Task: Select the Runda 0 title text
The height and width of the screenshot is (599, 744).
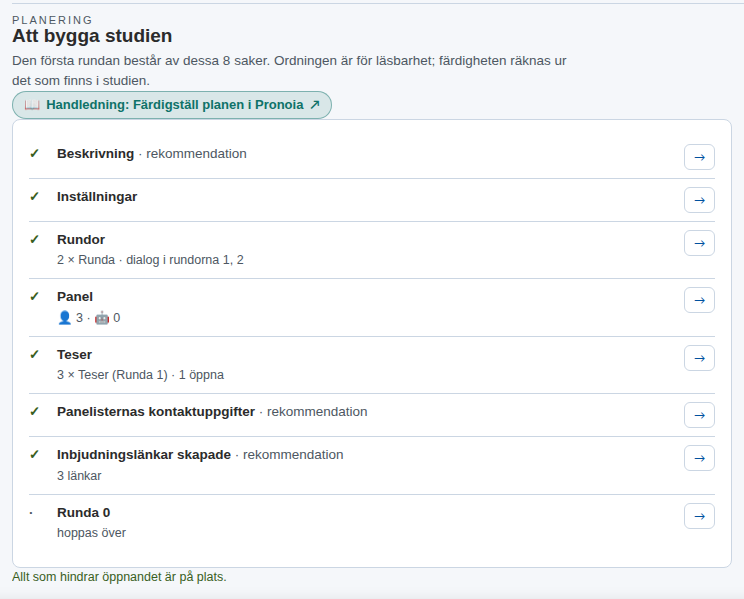Action: point(83,513)
